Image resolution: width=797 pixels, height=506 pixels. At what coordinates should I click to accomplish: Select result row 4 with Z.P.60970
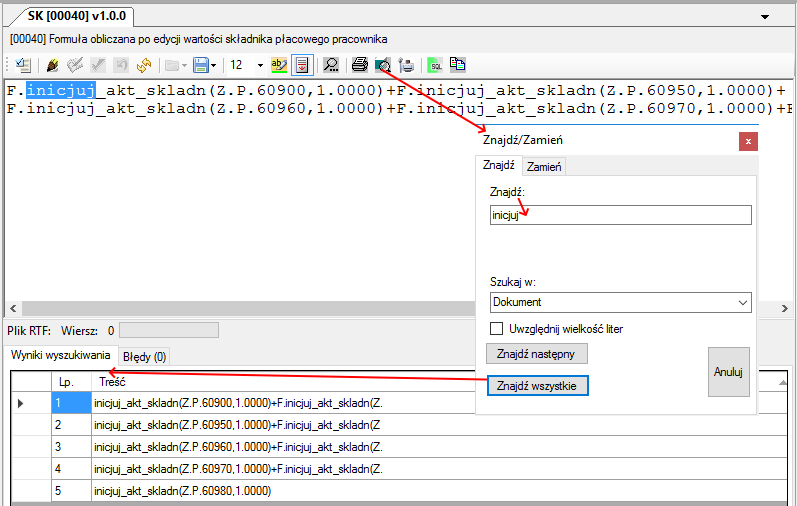click(x=399, y=468)
